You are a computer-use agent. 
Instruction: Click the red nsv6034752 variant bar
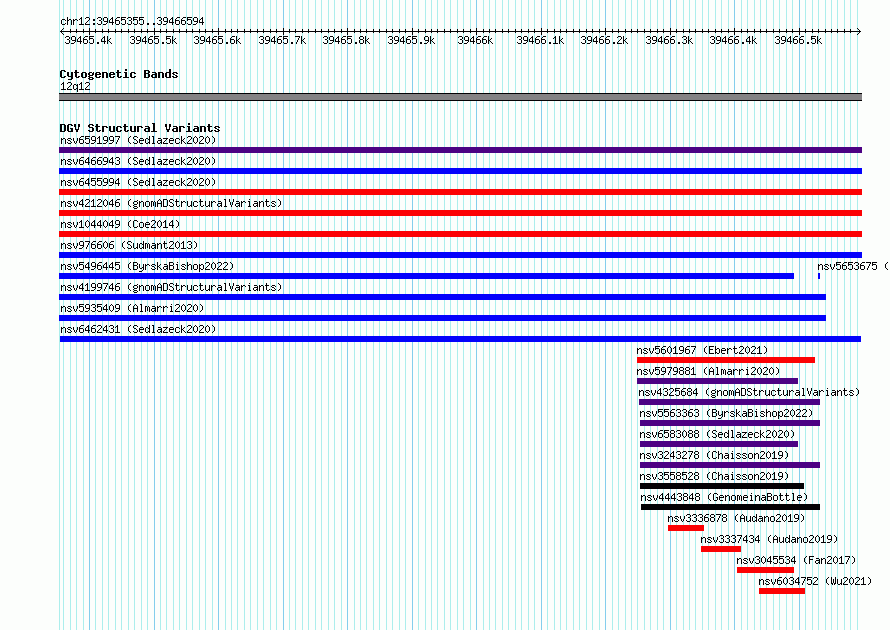(x=782, y=591)
